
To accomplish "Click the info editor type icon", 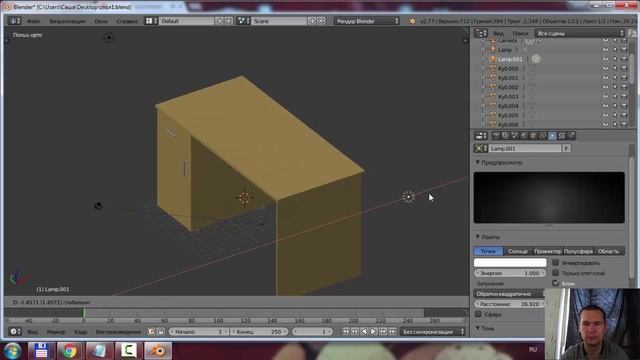I will pyautogui.click(x=14, y=21).
